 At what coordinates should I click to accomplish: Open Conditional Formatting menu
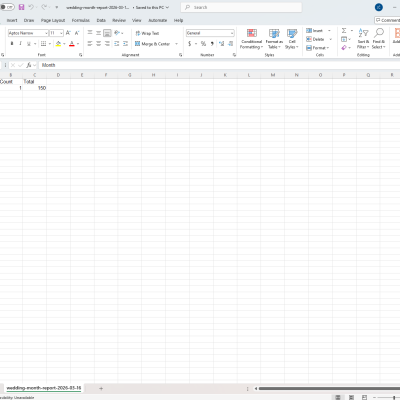click(252, 39)
